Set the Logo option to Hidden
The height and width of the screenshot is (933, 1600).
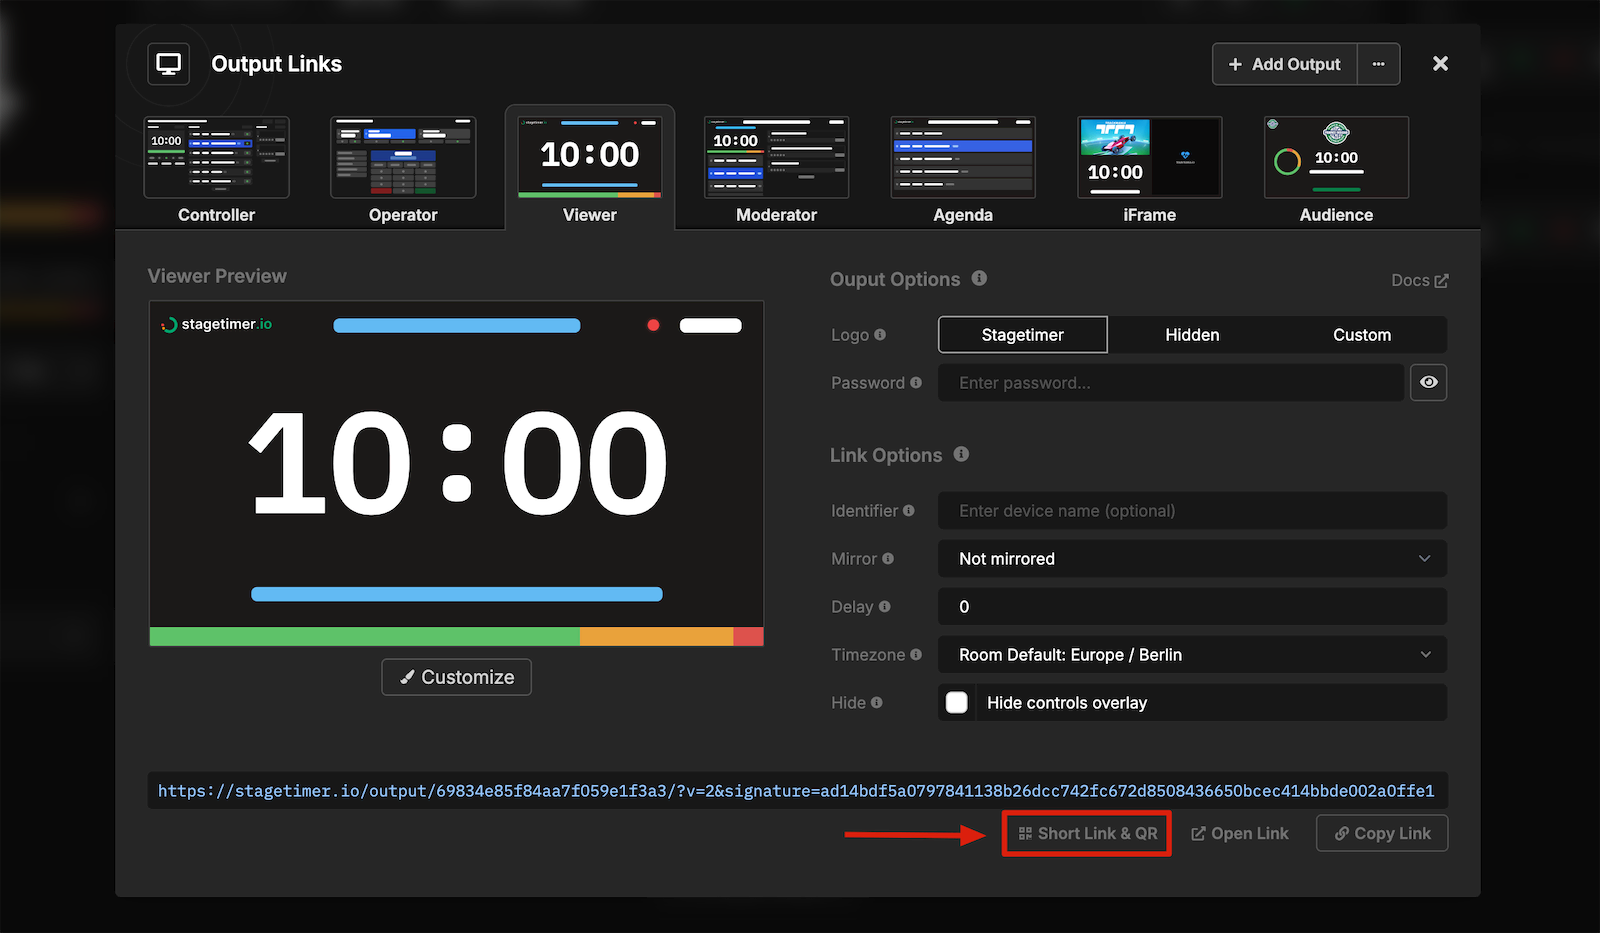pos(1191,334)
